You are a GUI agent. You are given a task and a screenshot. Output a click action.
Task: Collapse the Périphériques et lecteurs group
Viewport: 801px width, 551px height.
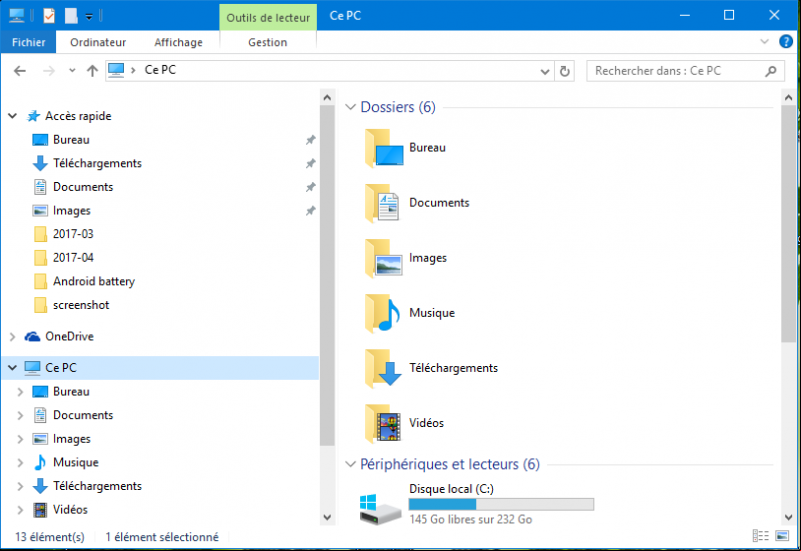(x=350, y=464)
